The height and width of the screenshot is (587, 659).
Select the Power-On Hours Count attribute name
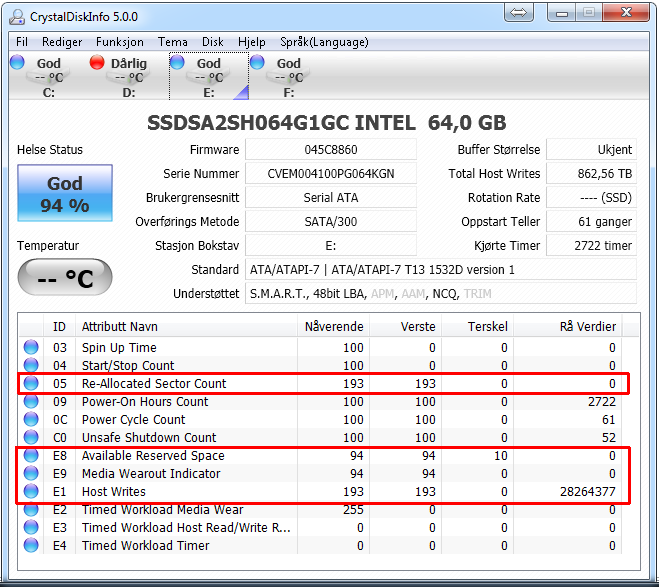pyautogui.click(x=145, y=402)
